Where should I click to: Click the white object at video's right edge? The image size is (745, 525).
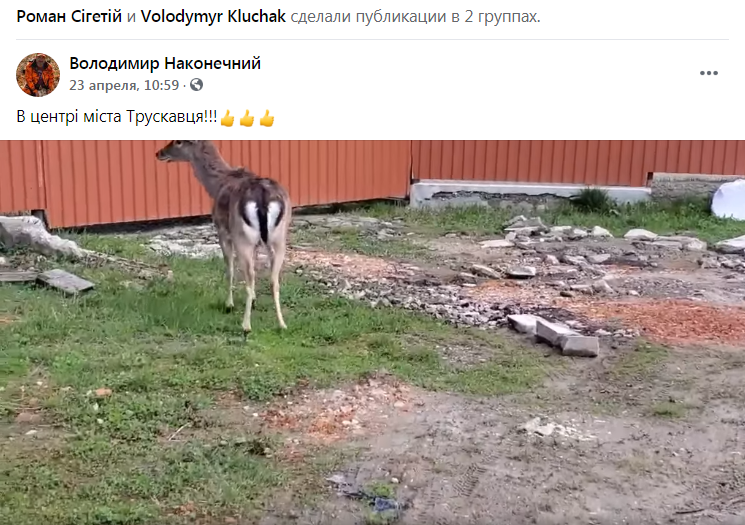point(728,200)
